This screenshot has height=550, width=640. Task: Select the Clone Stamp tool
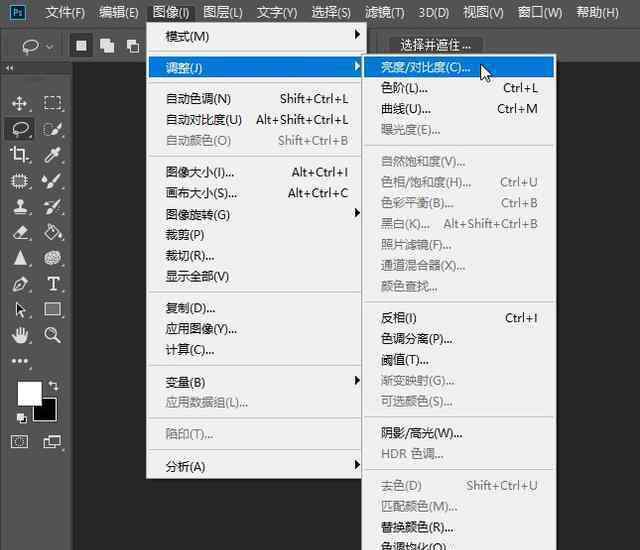(x=20, y=206)
